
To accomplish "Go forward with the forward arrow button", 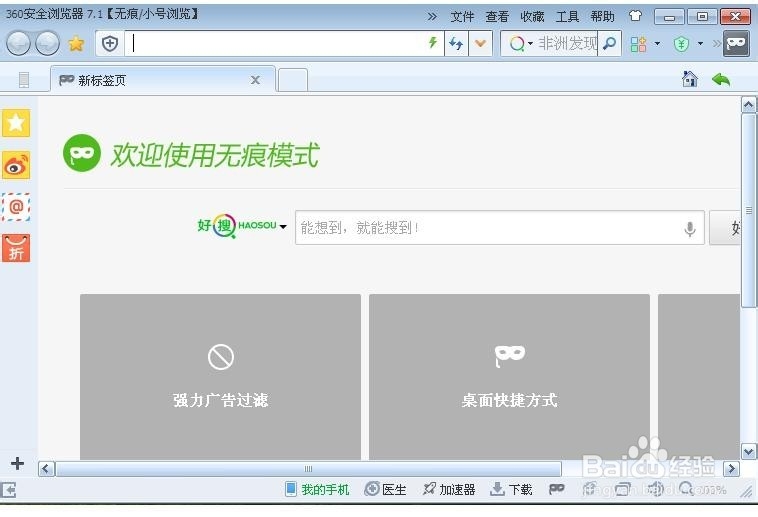I will [x=48, y=44].
